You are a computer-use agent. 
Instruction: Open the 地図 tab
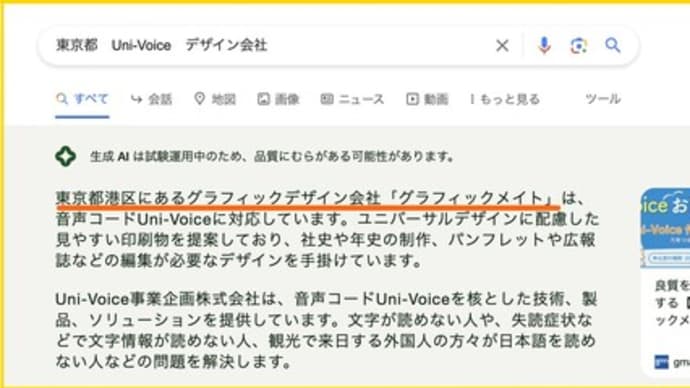215,99
